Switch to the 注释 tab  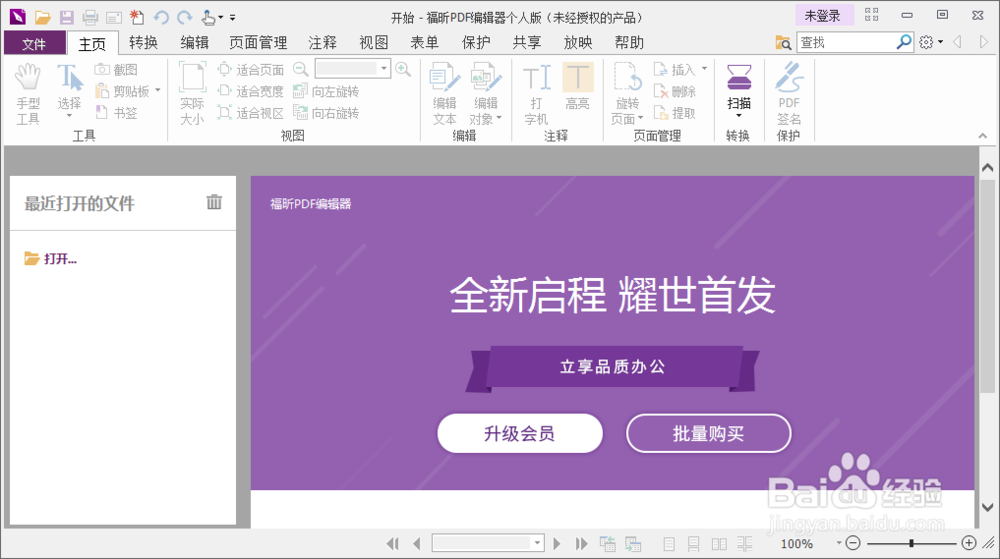tap(322, 43)
